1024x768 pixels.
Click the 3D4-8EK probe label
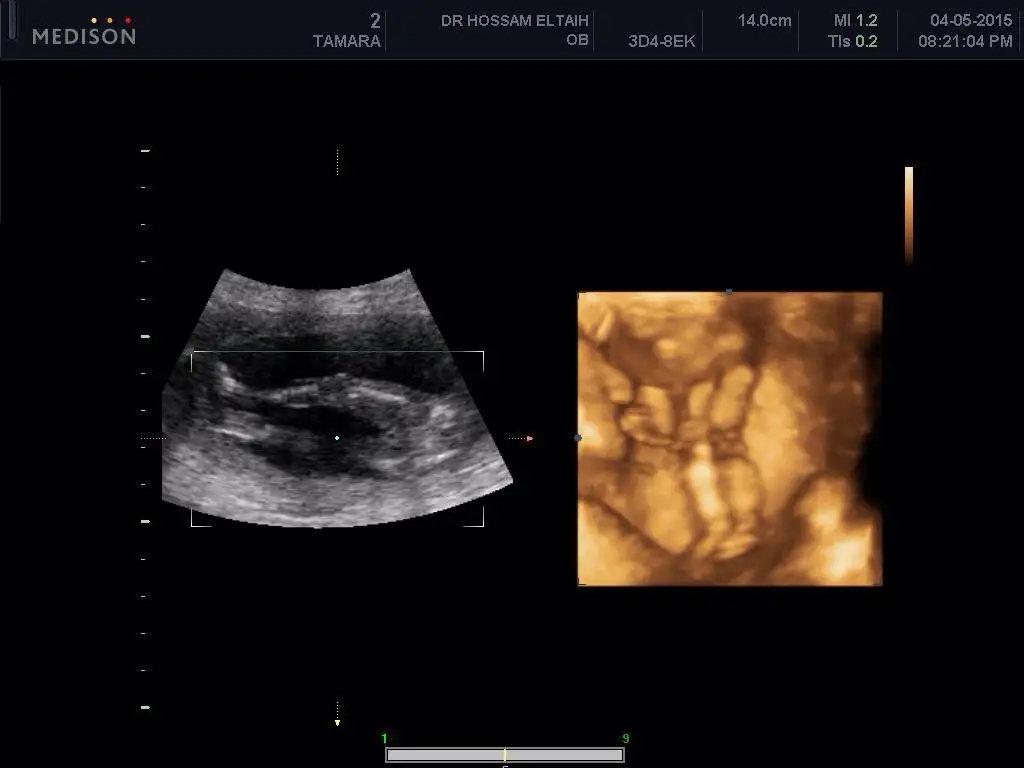[x=661, y=41]
